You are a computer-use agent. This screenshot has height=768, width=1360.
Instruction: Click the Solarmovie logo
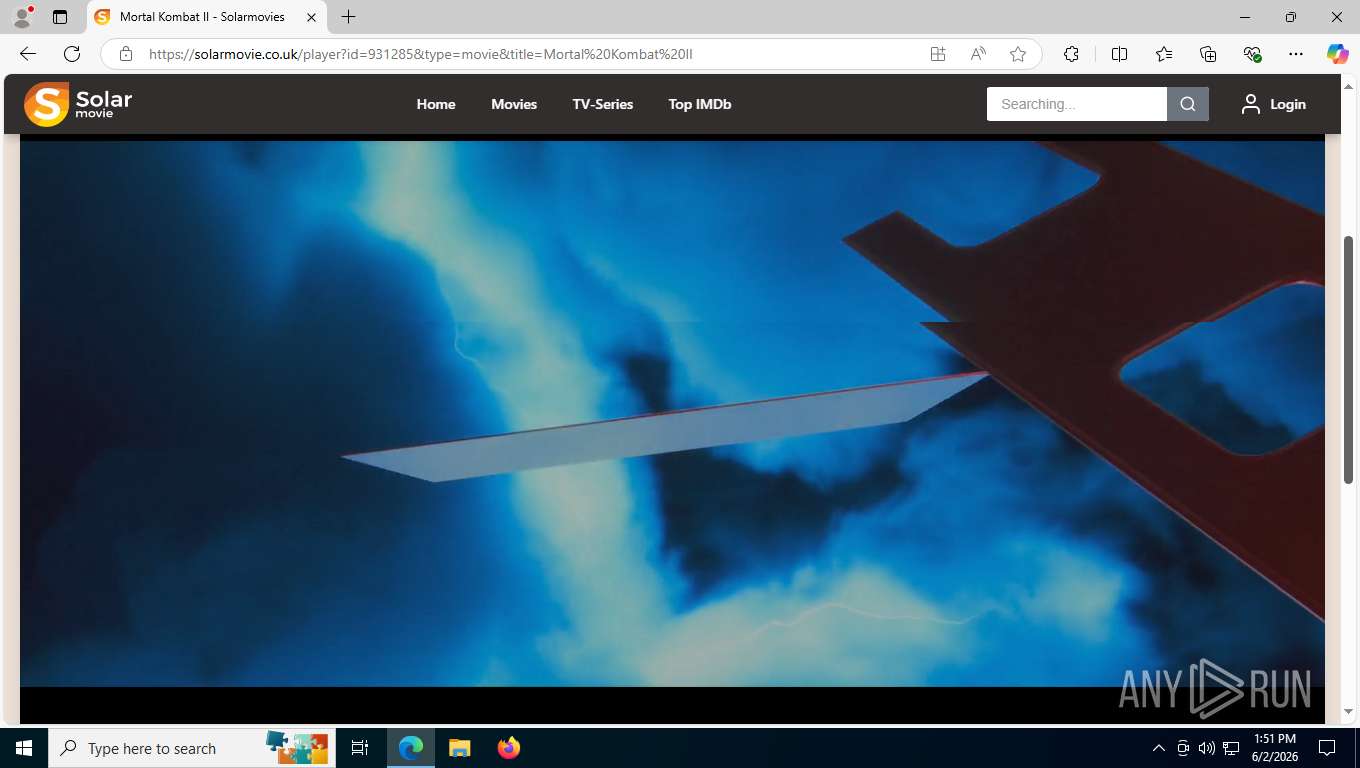pos(78,104)
